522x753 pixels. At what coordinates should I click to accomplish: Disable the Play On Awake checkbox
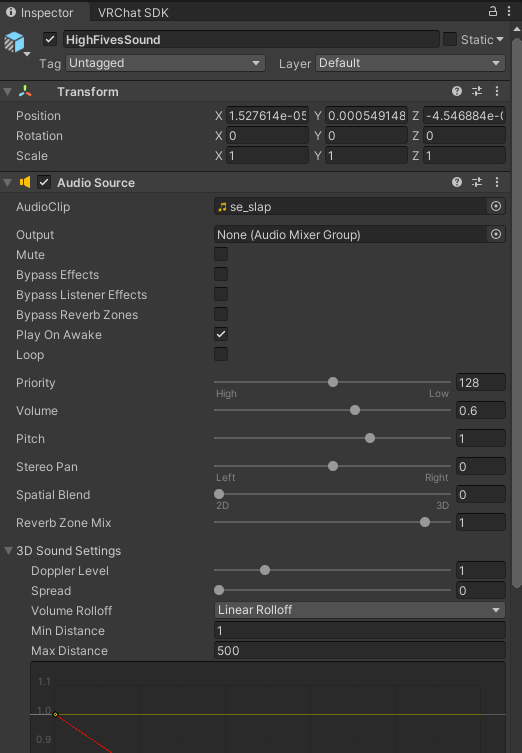tap(221, 334)
